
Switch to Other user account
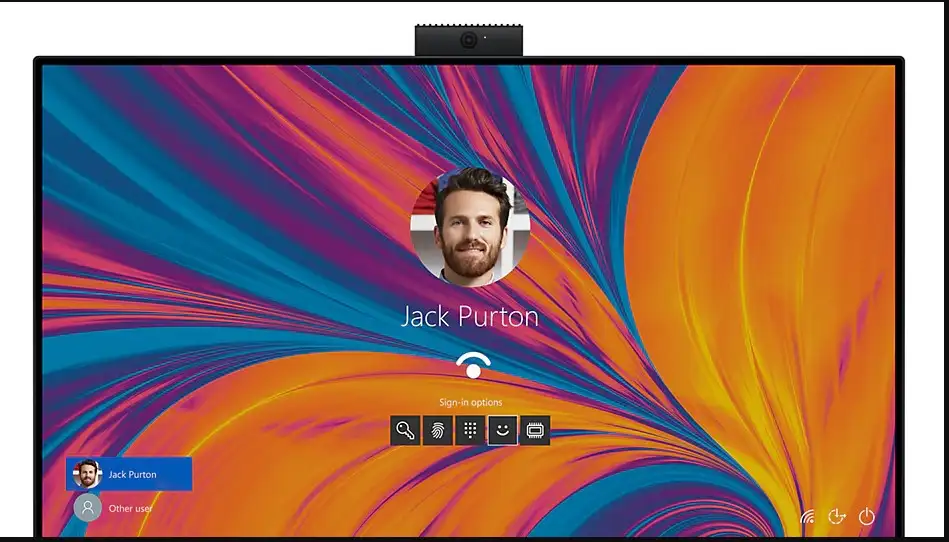click(129, 508)
